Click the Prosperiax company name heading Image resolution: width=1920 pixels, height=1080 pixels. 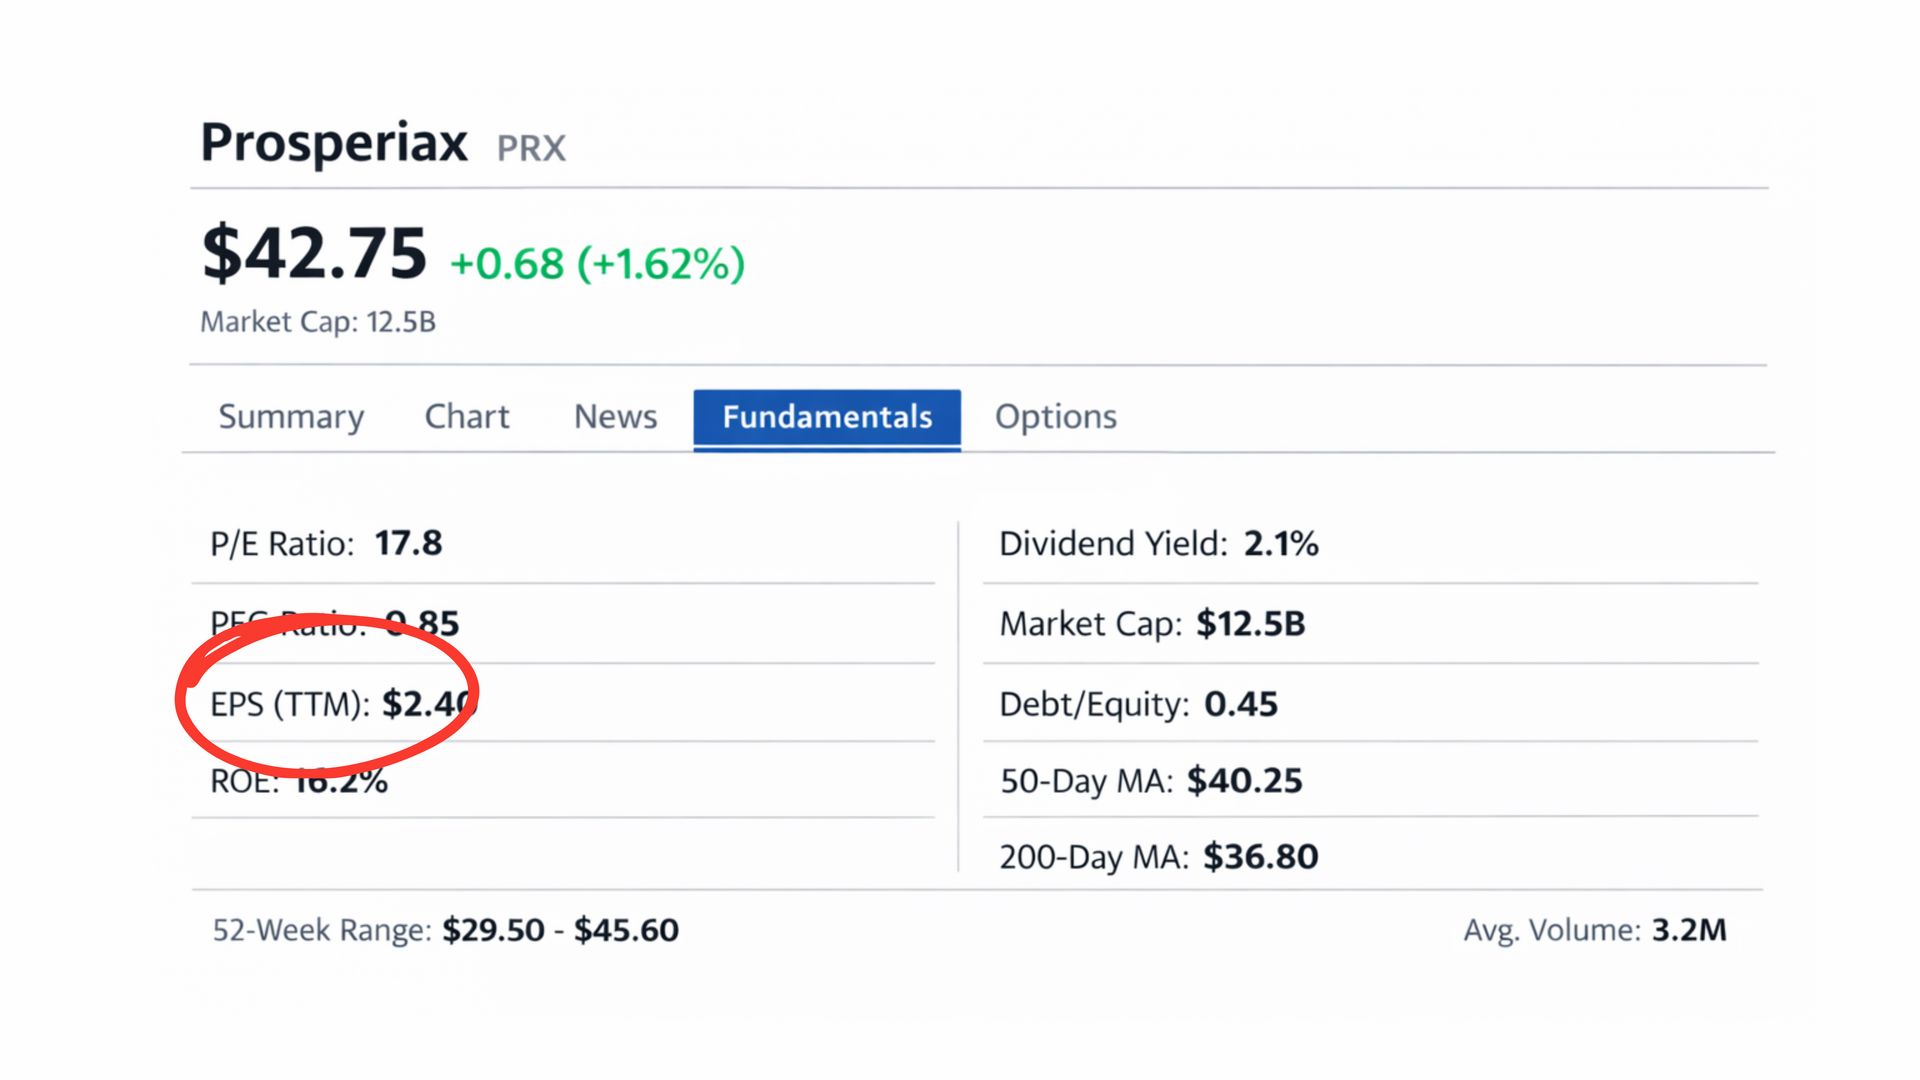pyautogui.click(x=334, y=142)
